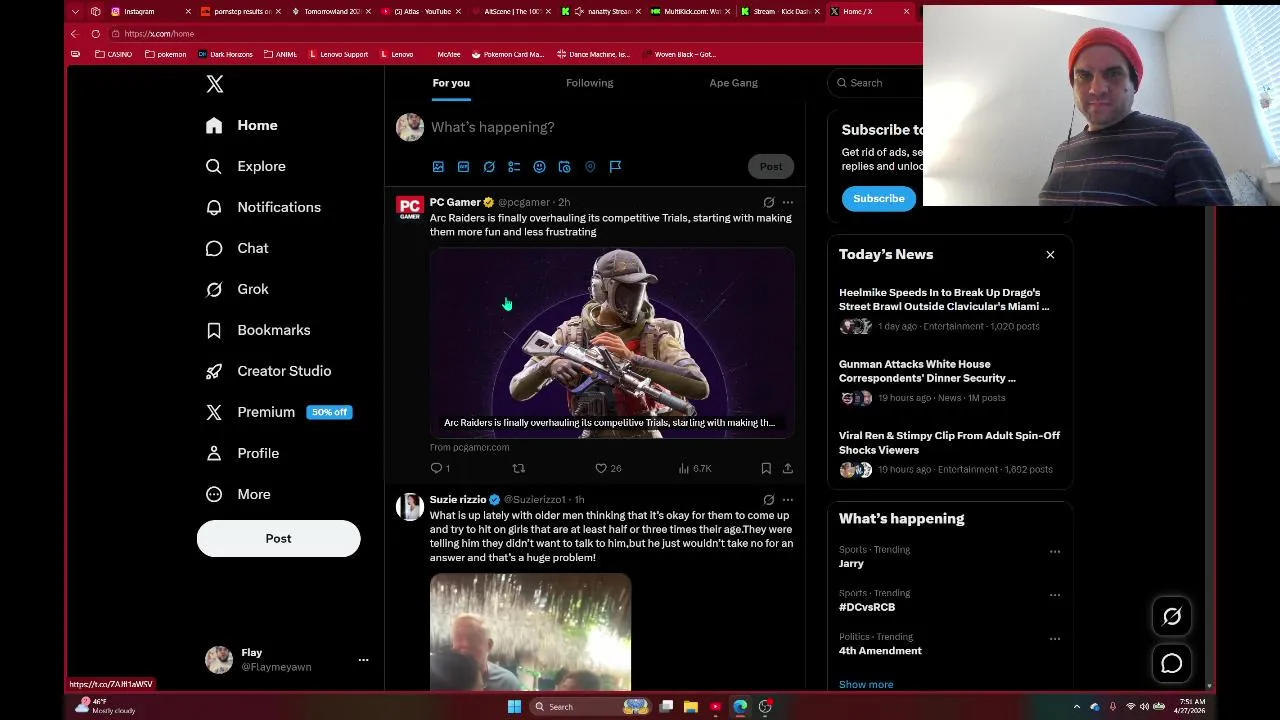The image size is (1280, 720).
Task: Bookmark the PC Gamer post
Action: pos(766,468)
